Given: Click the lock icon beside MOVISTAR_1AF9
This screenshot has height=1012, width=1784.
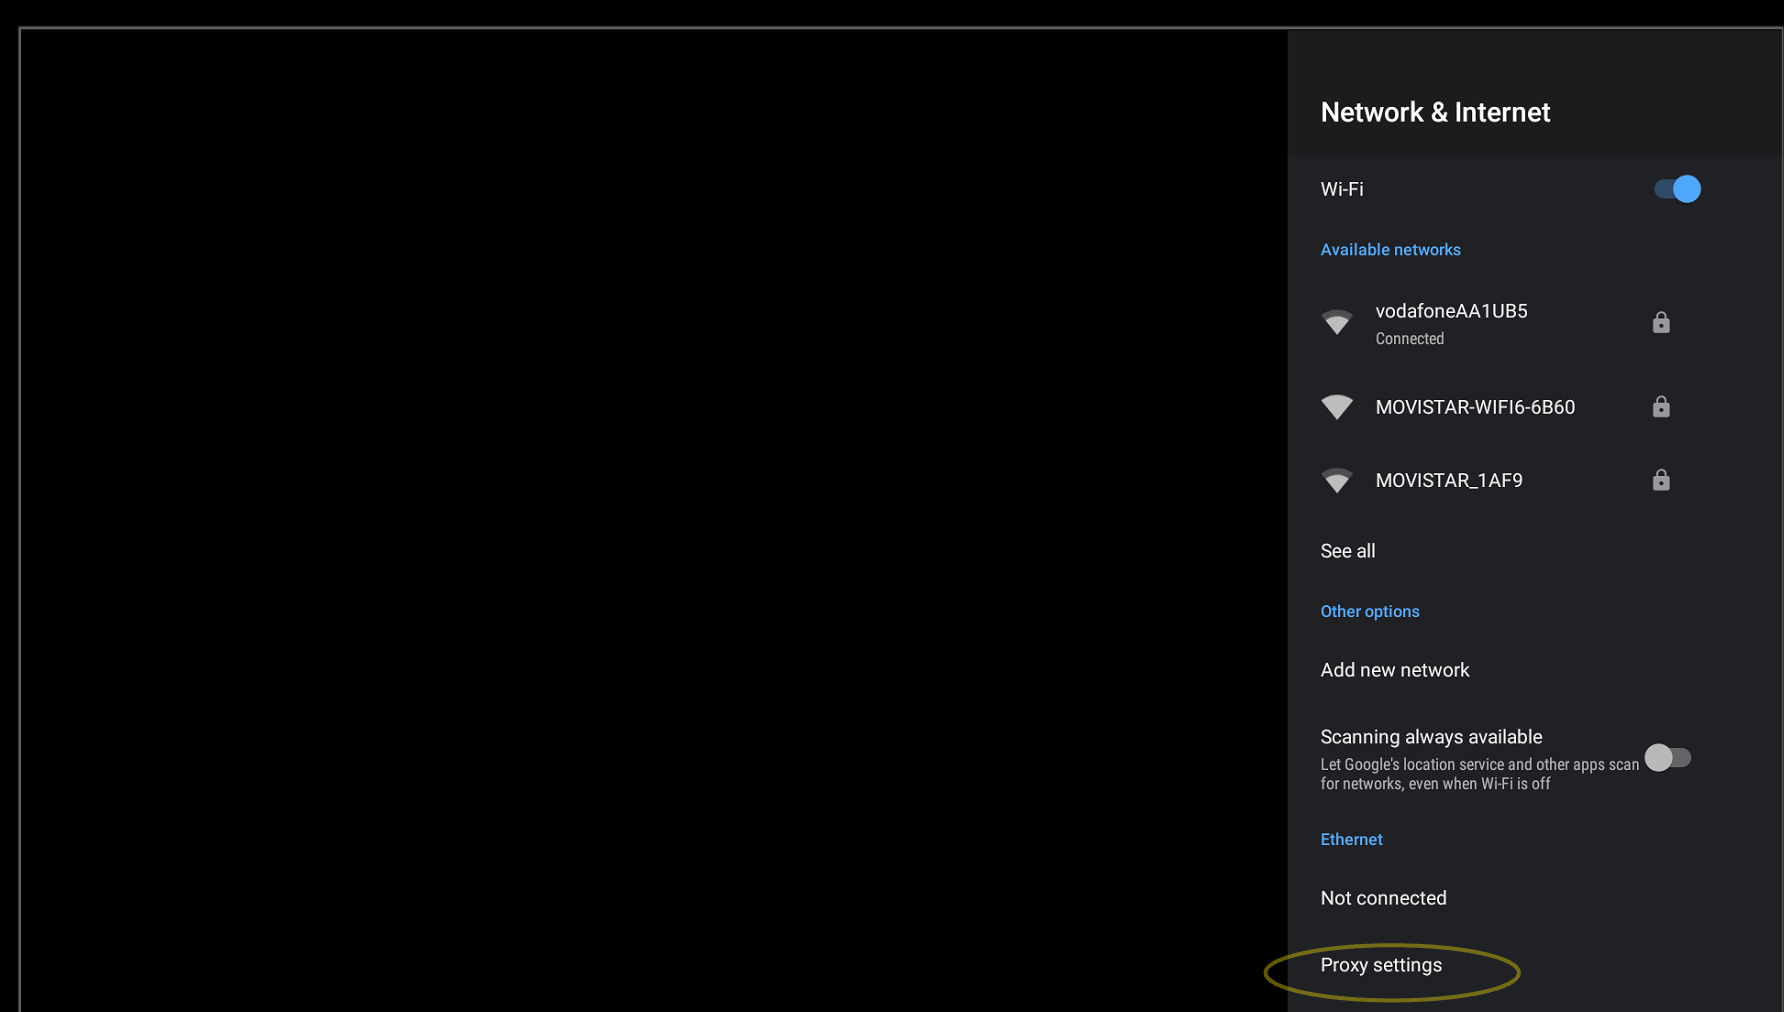Looking at the screenshot, I should [x=1661, y=480].
